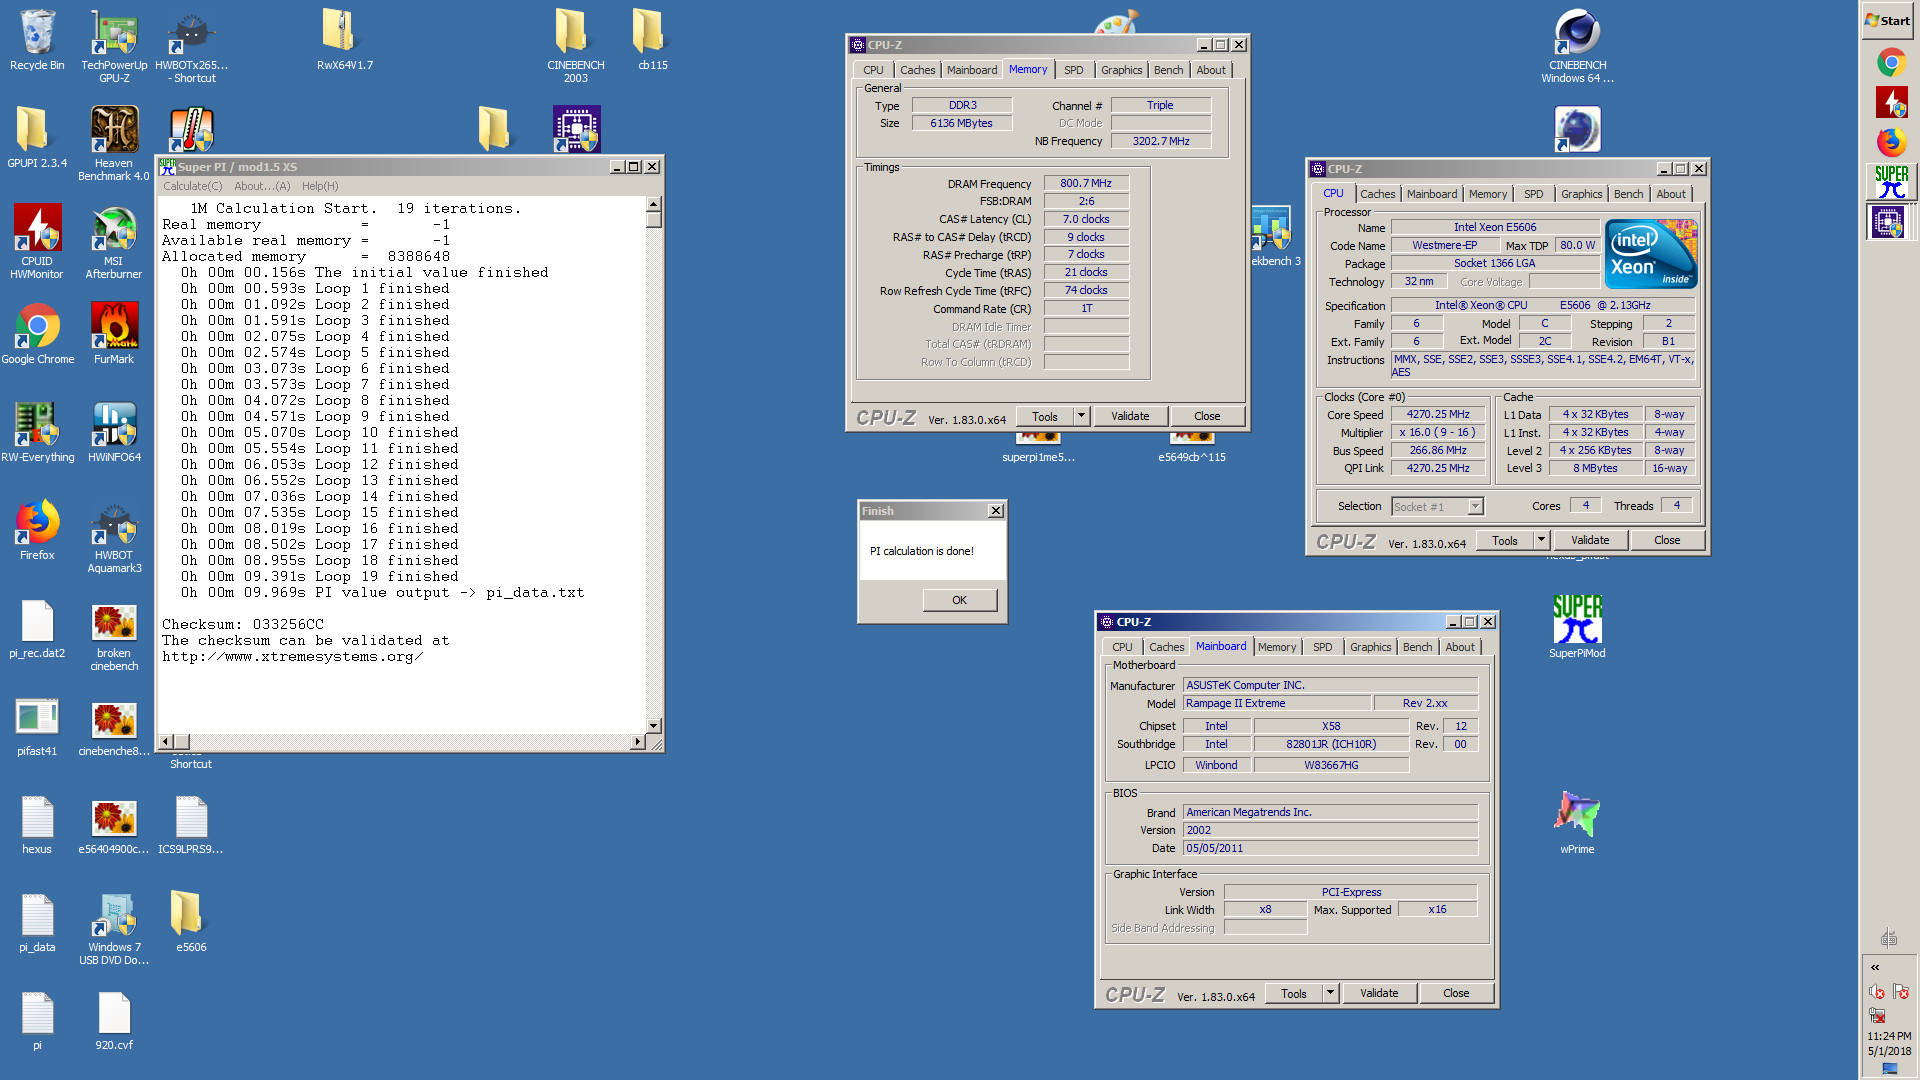Click Super PI vertical scrollbar down arrow
The height and width of the screenshot is (1080, 1920).
pos(654,726)
